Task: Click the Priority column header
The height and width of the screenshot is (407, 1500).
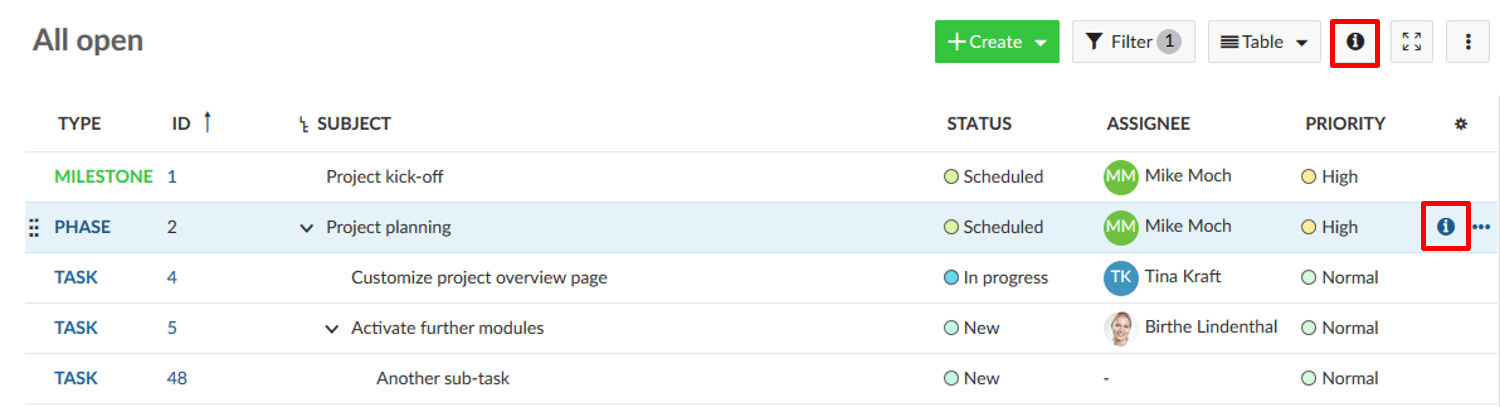Action: [1344, 124]
